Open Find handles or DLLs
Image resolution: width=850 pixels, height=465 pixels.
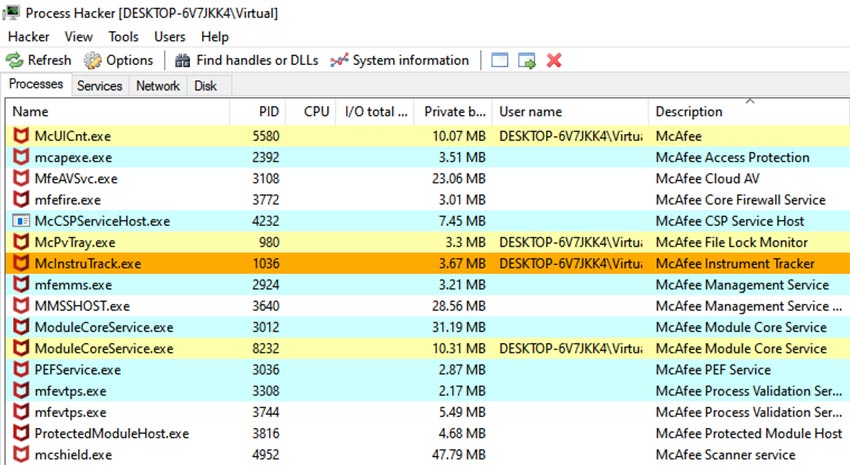pos(247,60)
